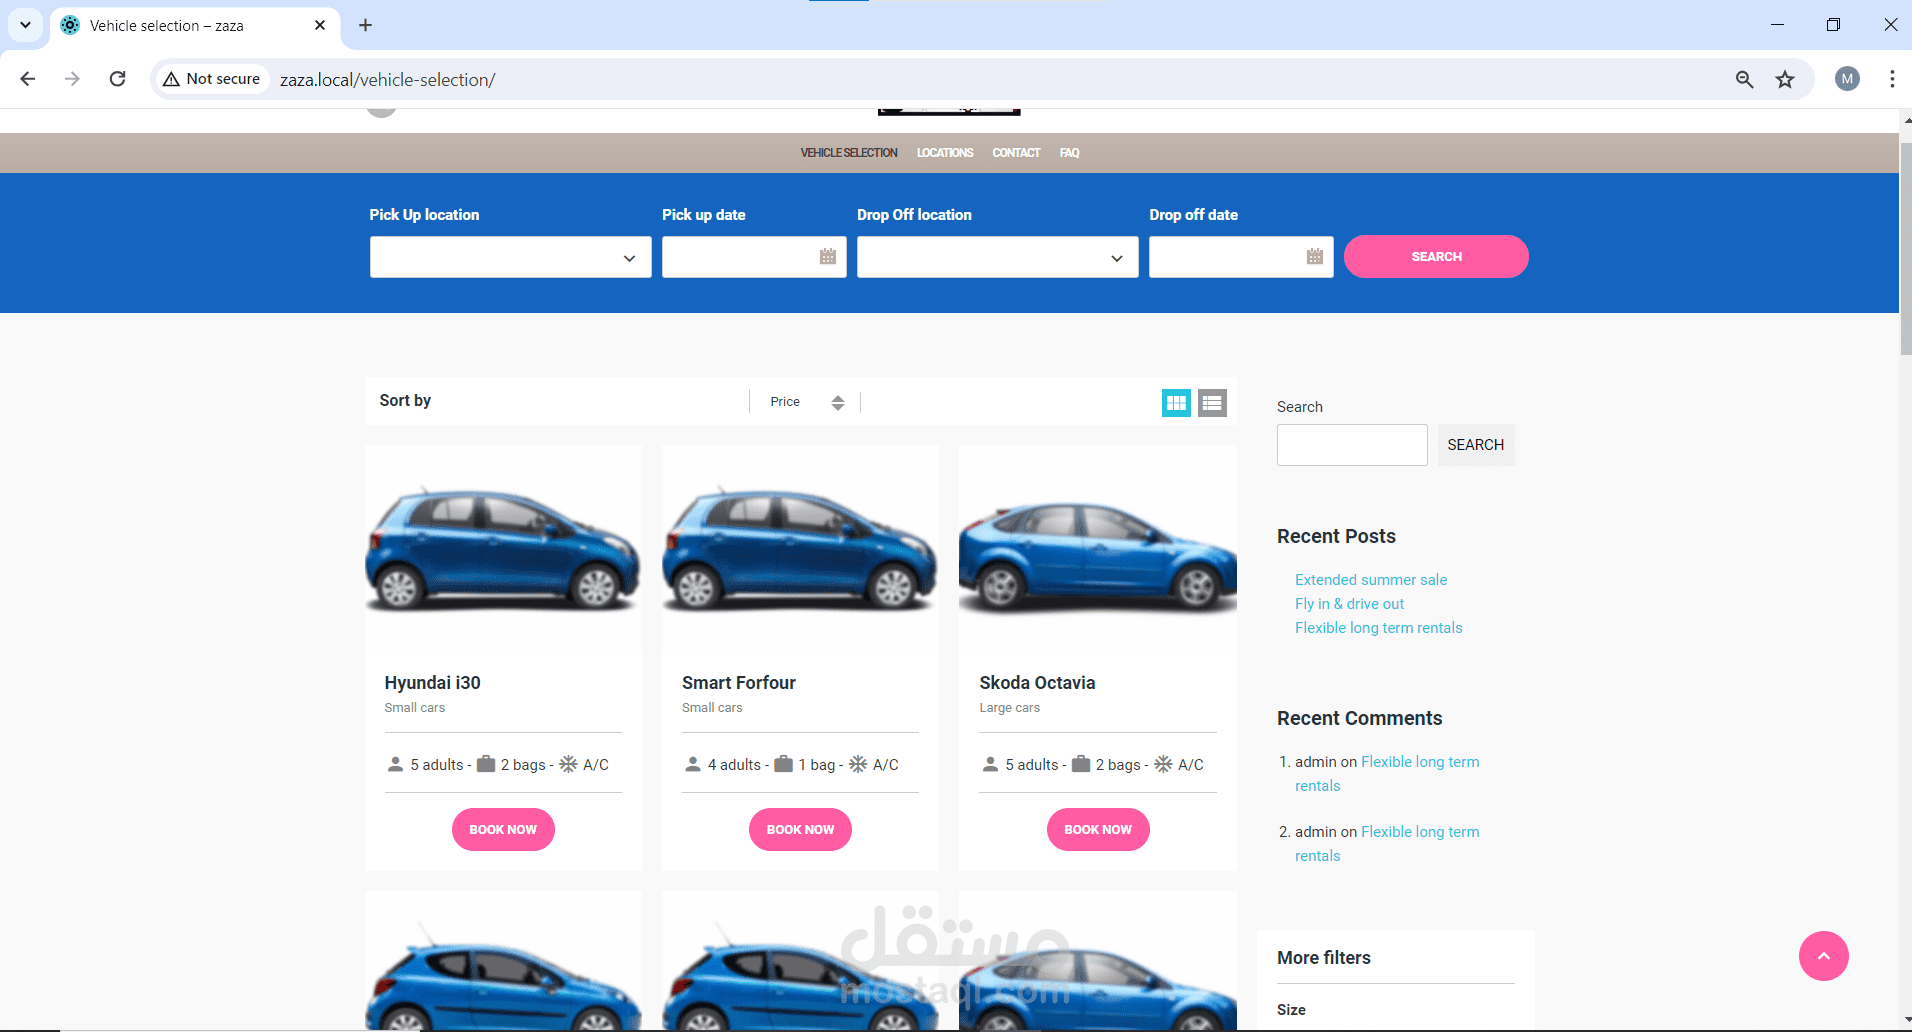This screenshot has width=1912, height=1032.
Task: Click the adults icon on Hyundai i30 card
Action: click(395, 764)
